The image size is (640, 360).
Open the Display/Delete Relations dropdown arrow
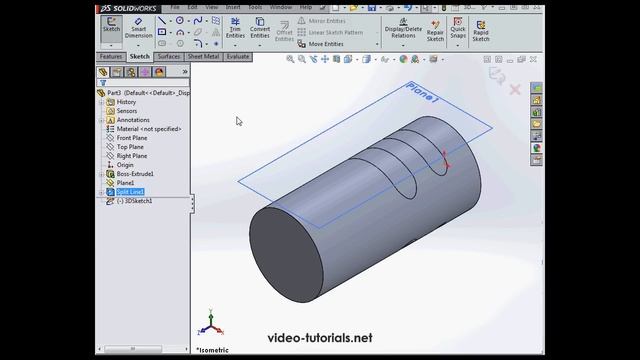[403, 45]
